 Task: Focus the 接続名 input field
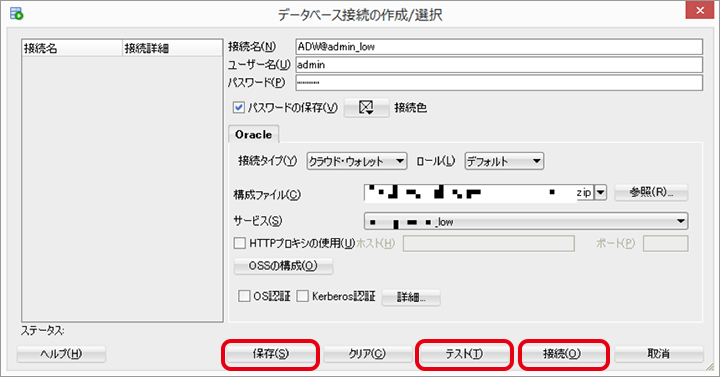click(499, 47)
